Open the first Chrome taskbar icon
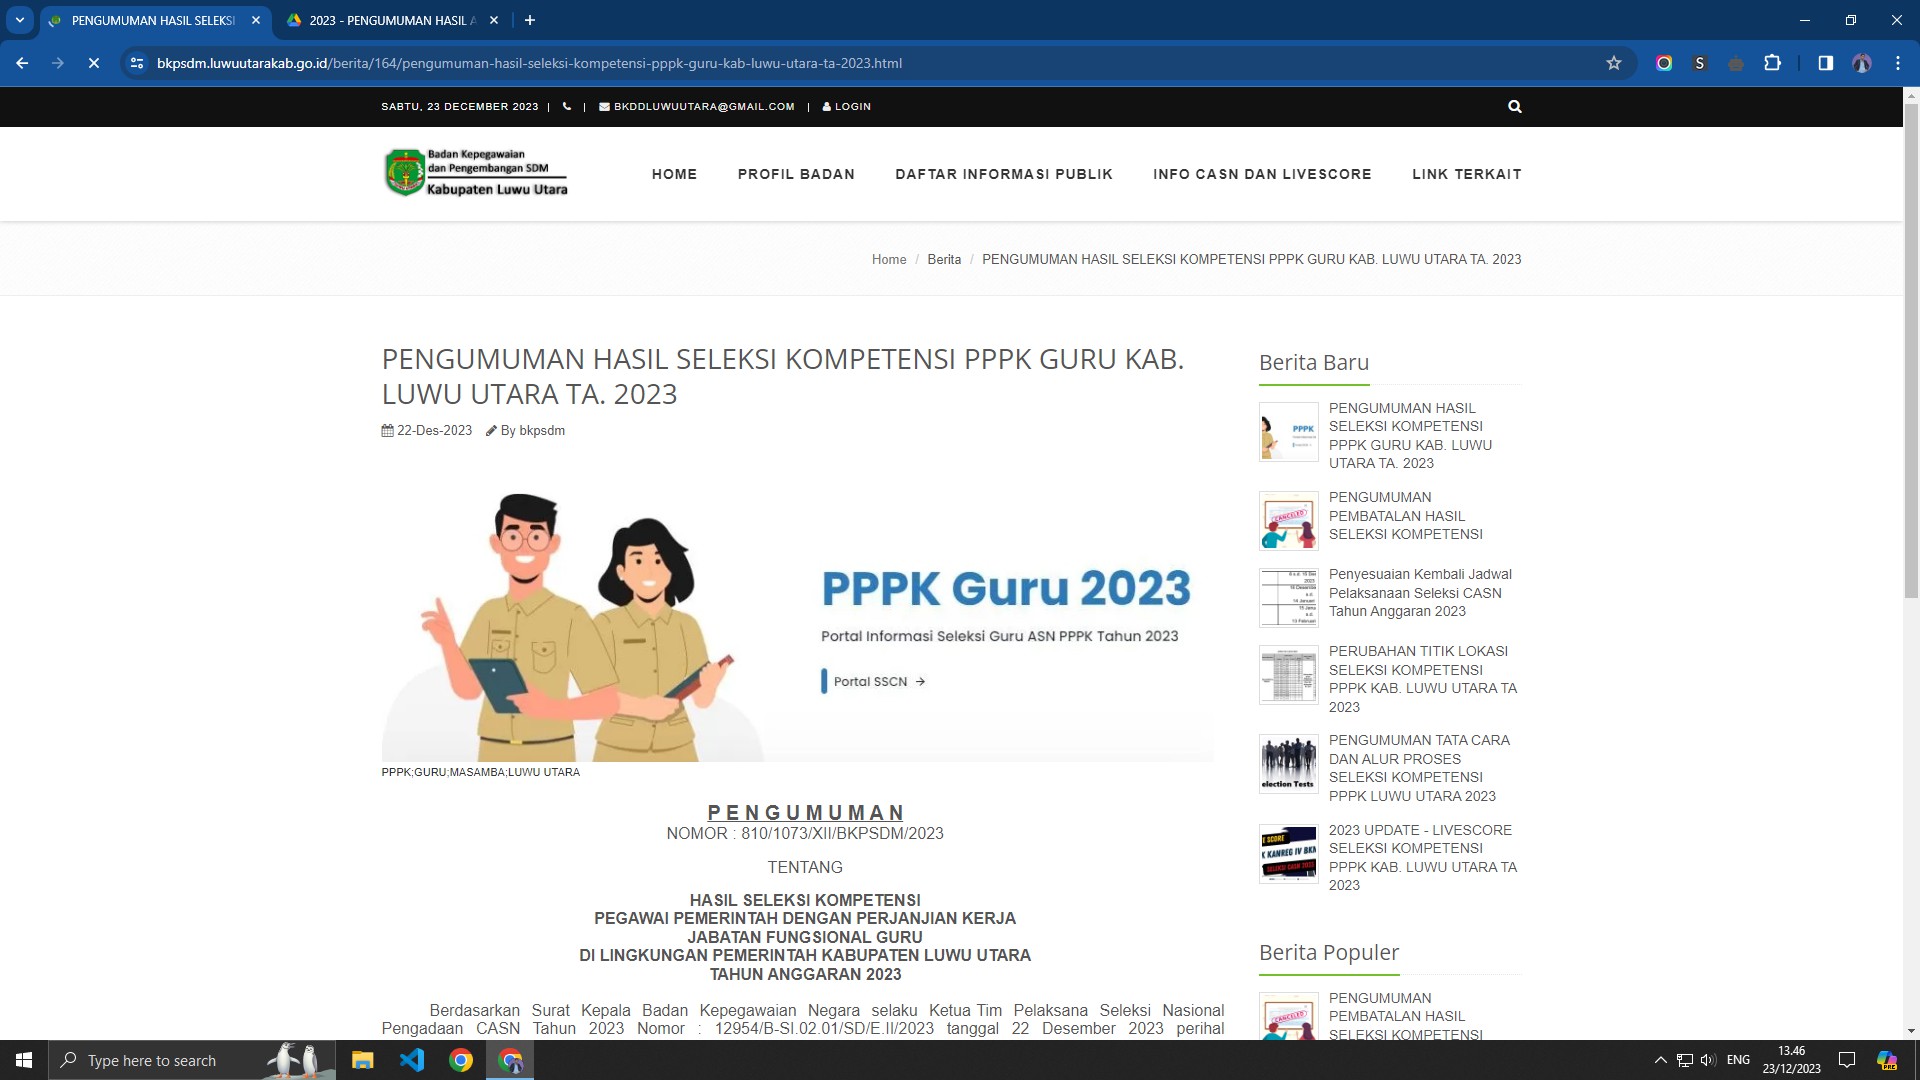Viewport: 1920px width, 1080px height. pos(461,1060)
